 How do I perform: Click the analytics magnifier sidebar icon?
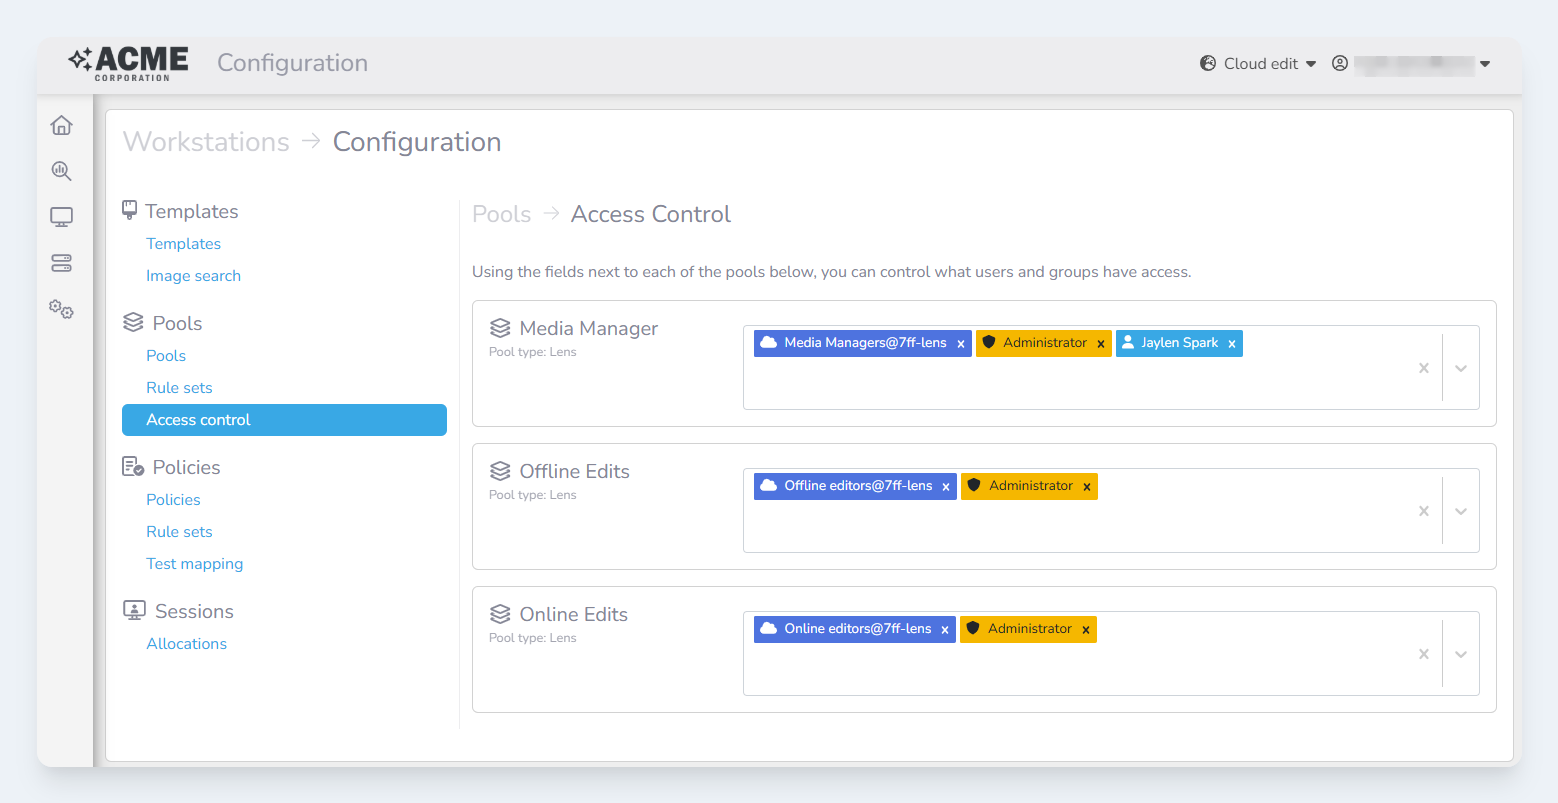(61, 171)
